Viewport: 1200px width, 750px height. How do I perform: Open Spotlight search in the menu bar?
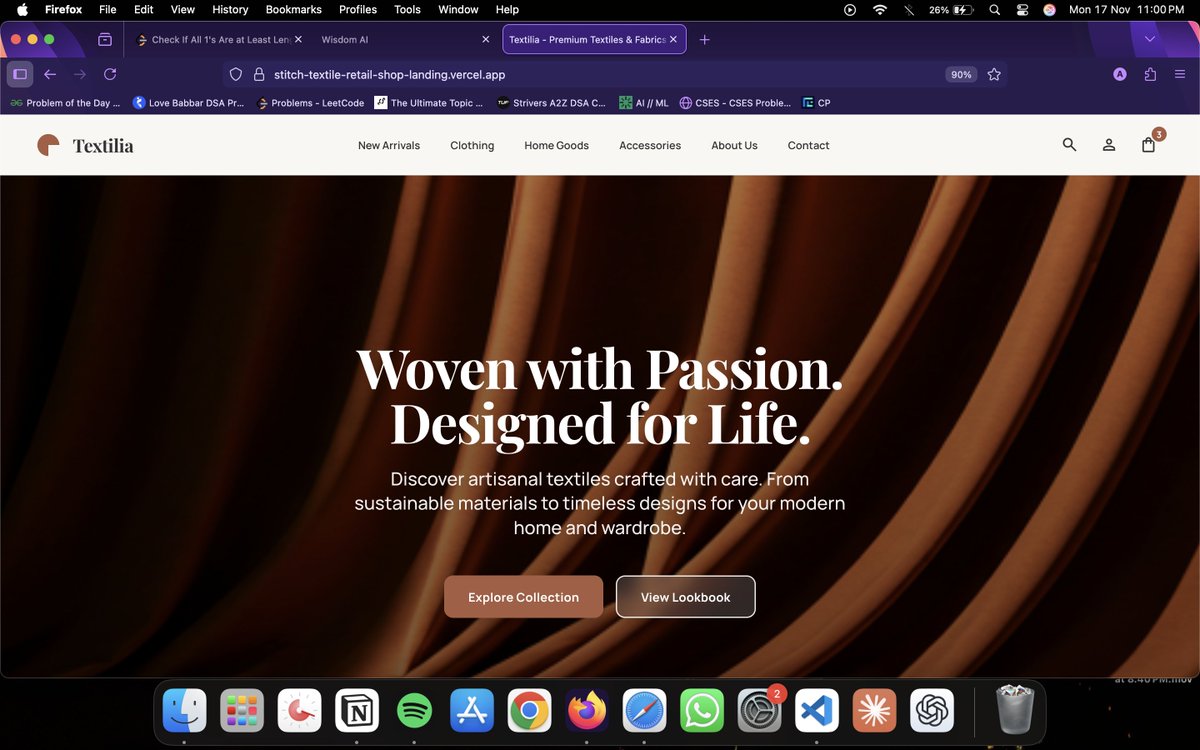click(994, 9)
